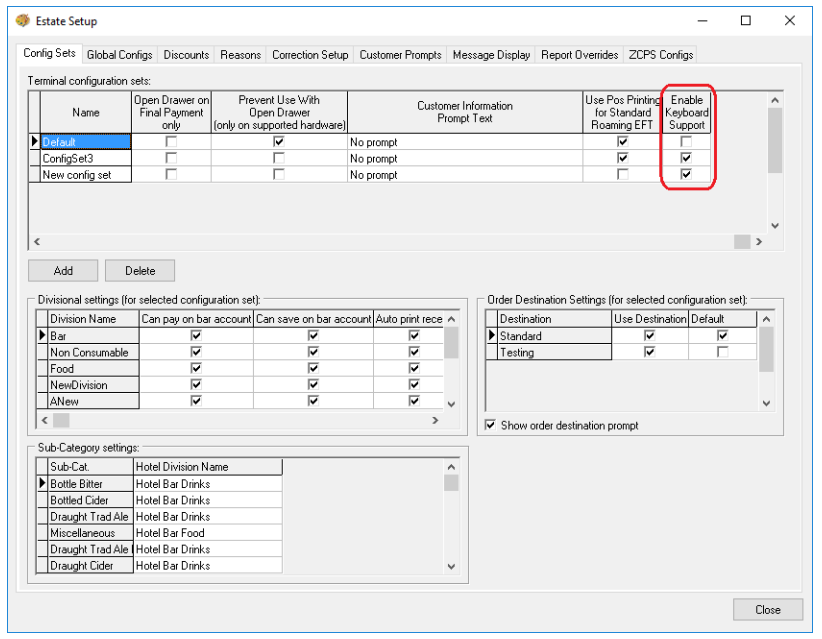Select the Testing destination row
822x639 pixels.
pyautogui.click(x=554, y=352)
